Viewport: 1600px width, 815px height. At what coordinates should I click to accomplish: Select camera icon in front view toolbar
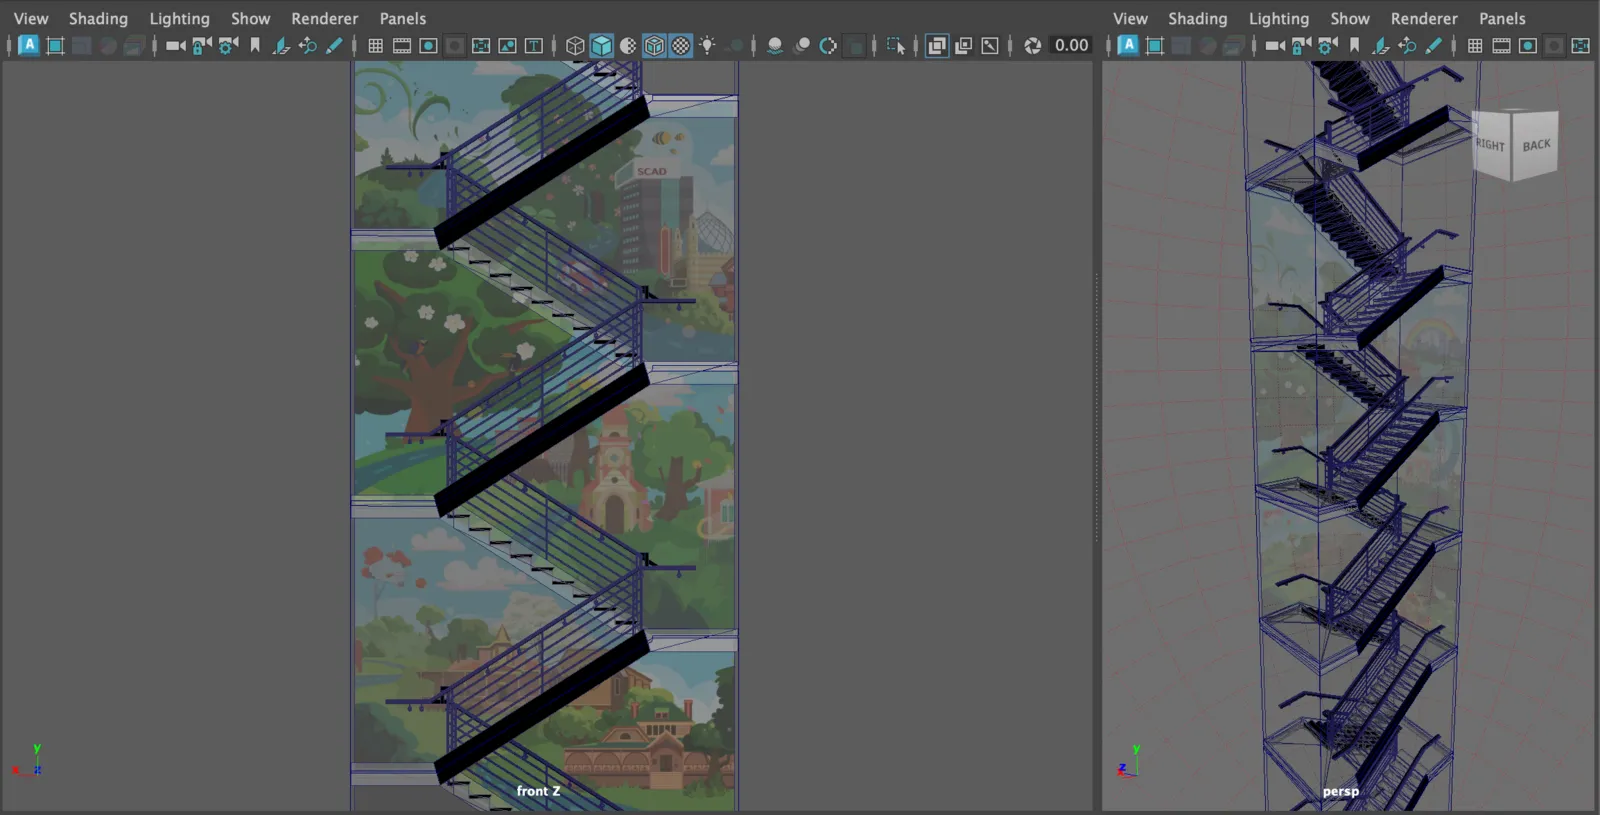pos(175,45)
